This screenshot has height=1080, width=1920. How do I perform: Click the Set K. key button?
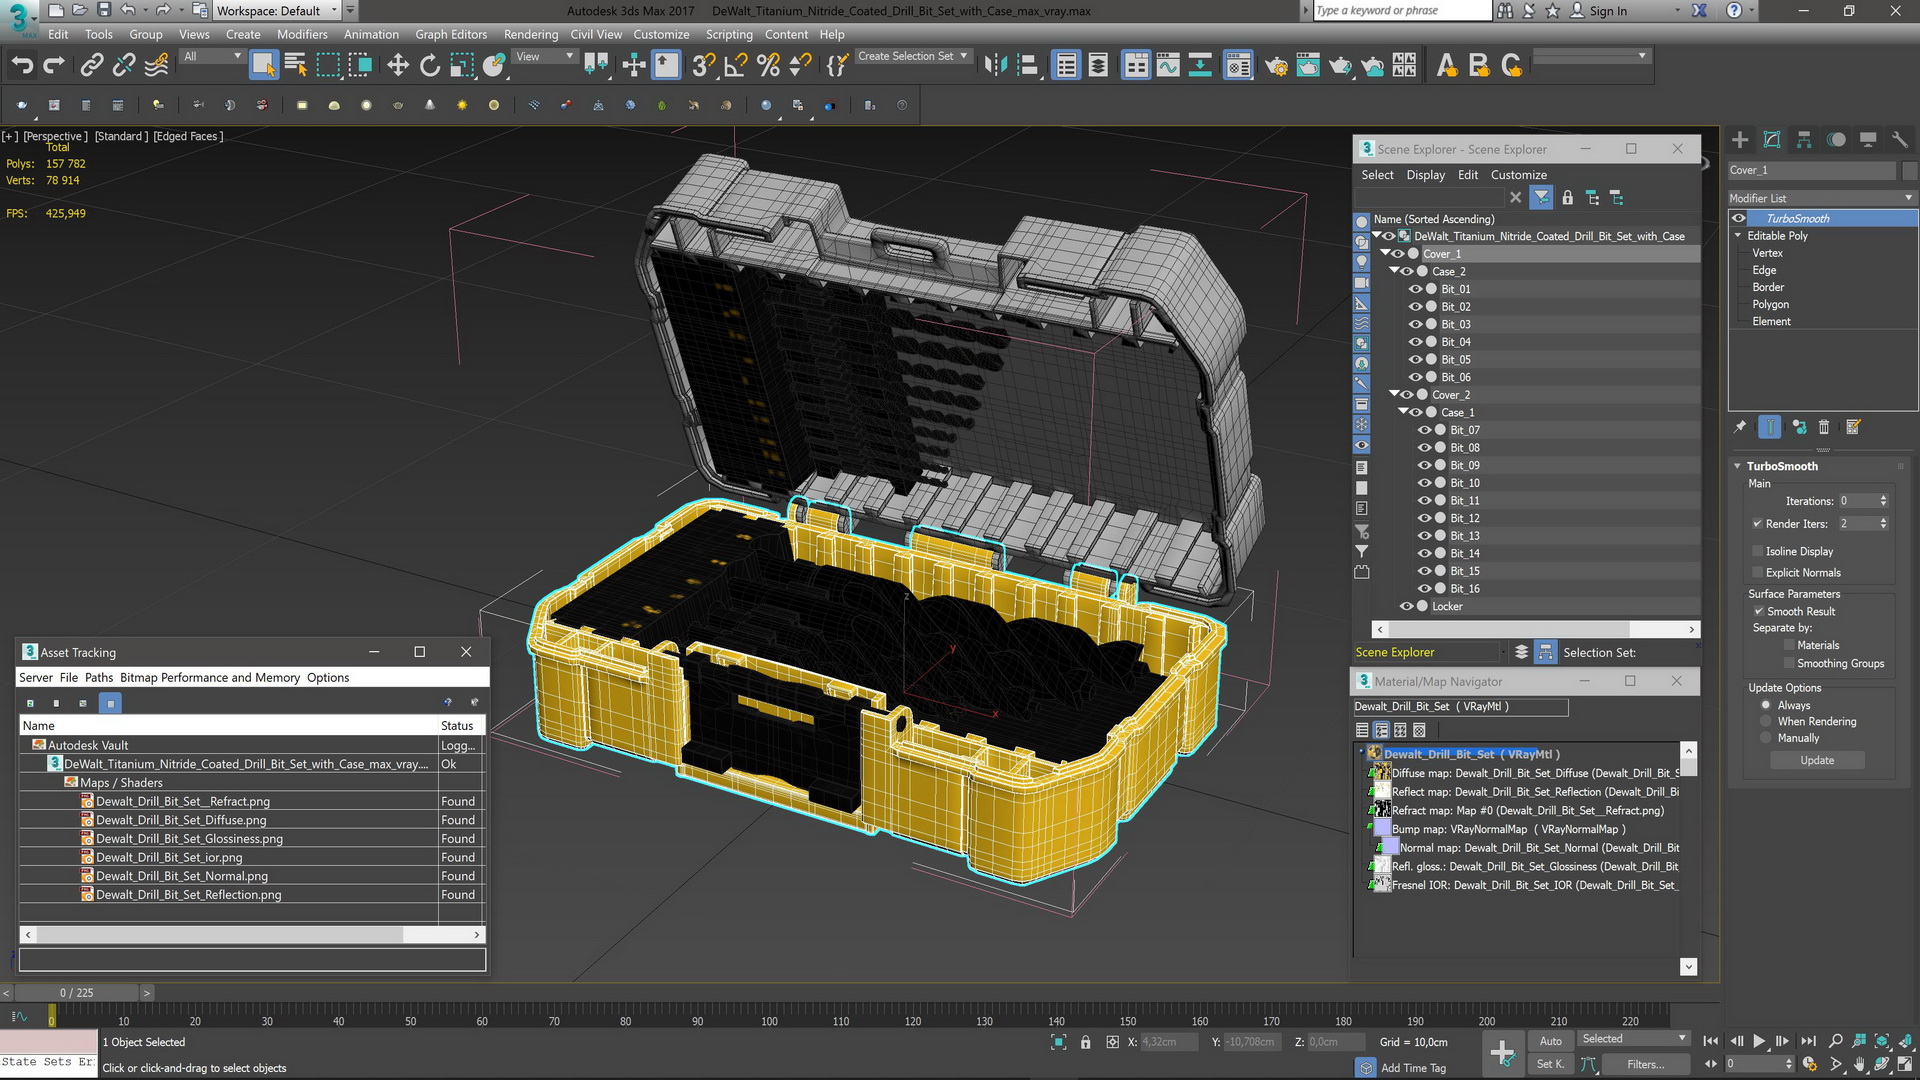1550,1065
